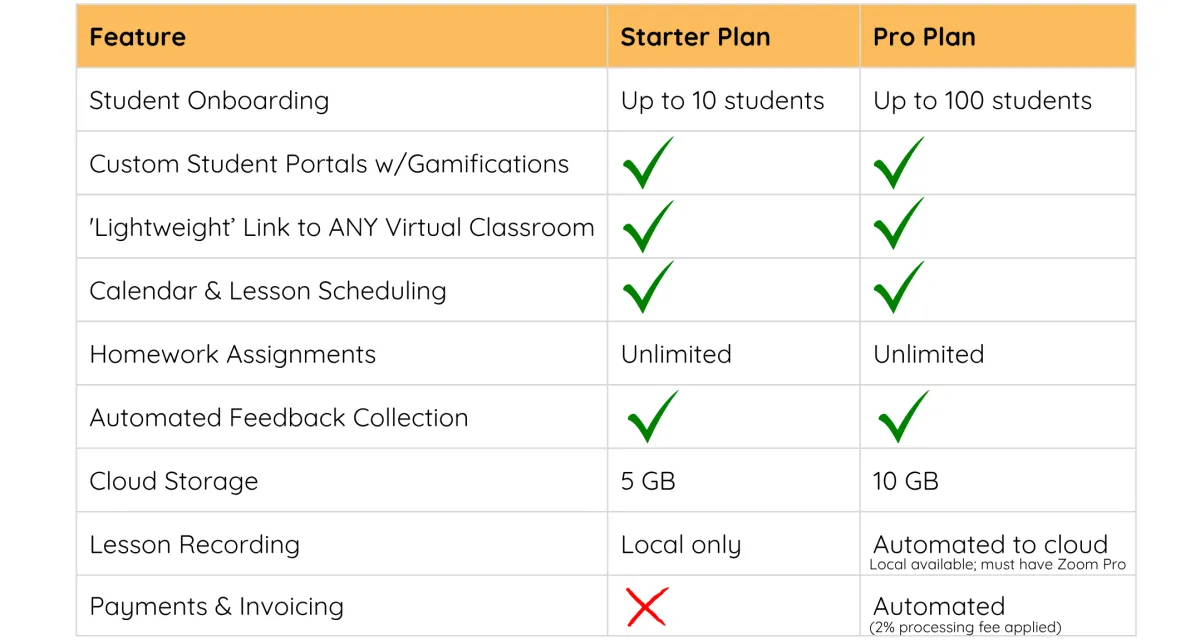The width and height of the screenshot is (1200, 640).
Task: Click Pro Plan checkmark for Lightweight Link row
Action: click(898, 224)
